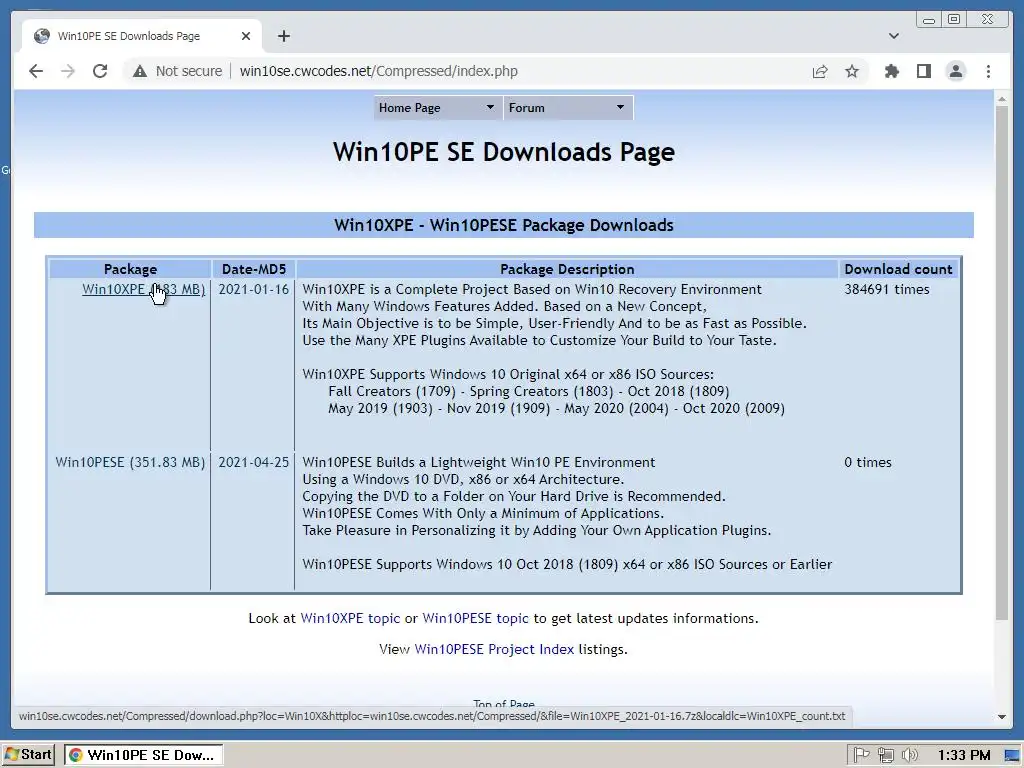1024x768 pixels.
Task: Click the 0 times download count
Action: tap(868, 462)
